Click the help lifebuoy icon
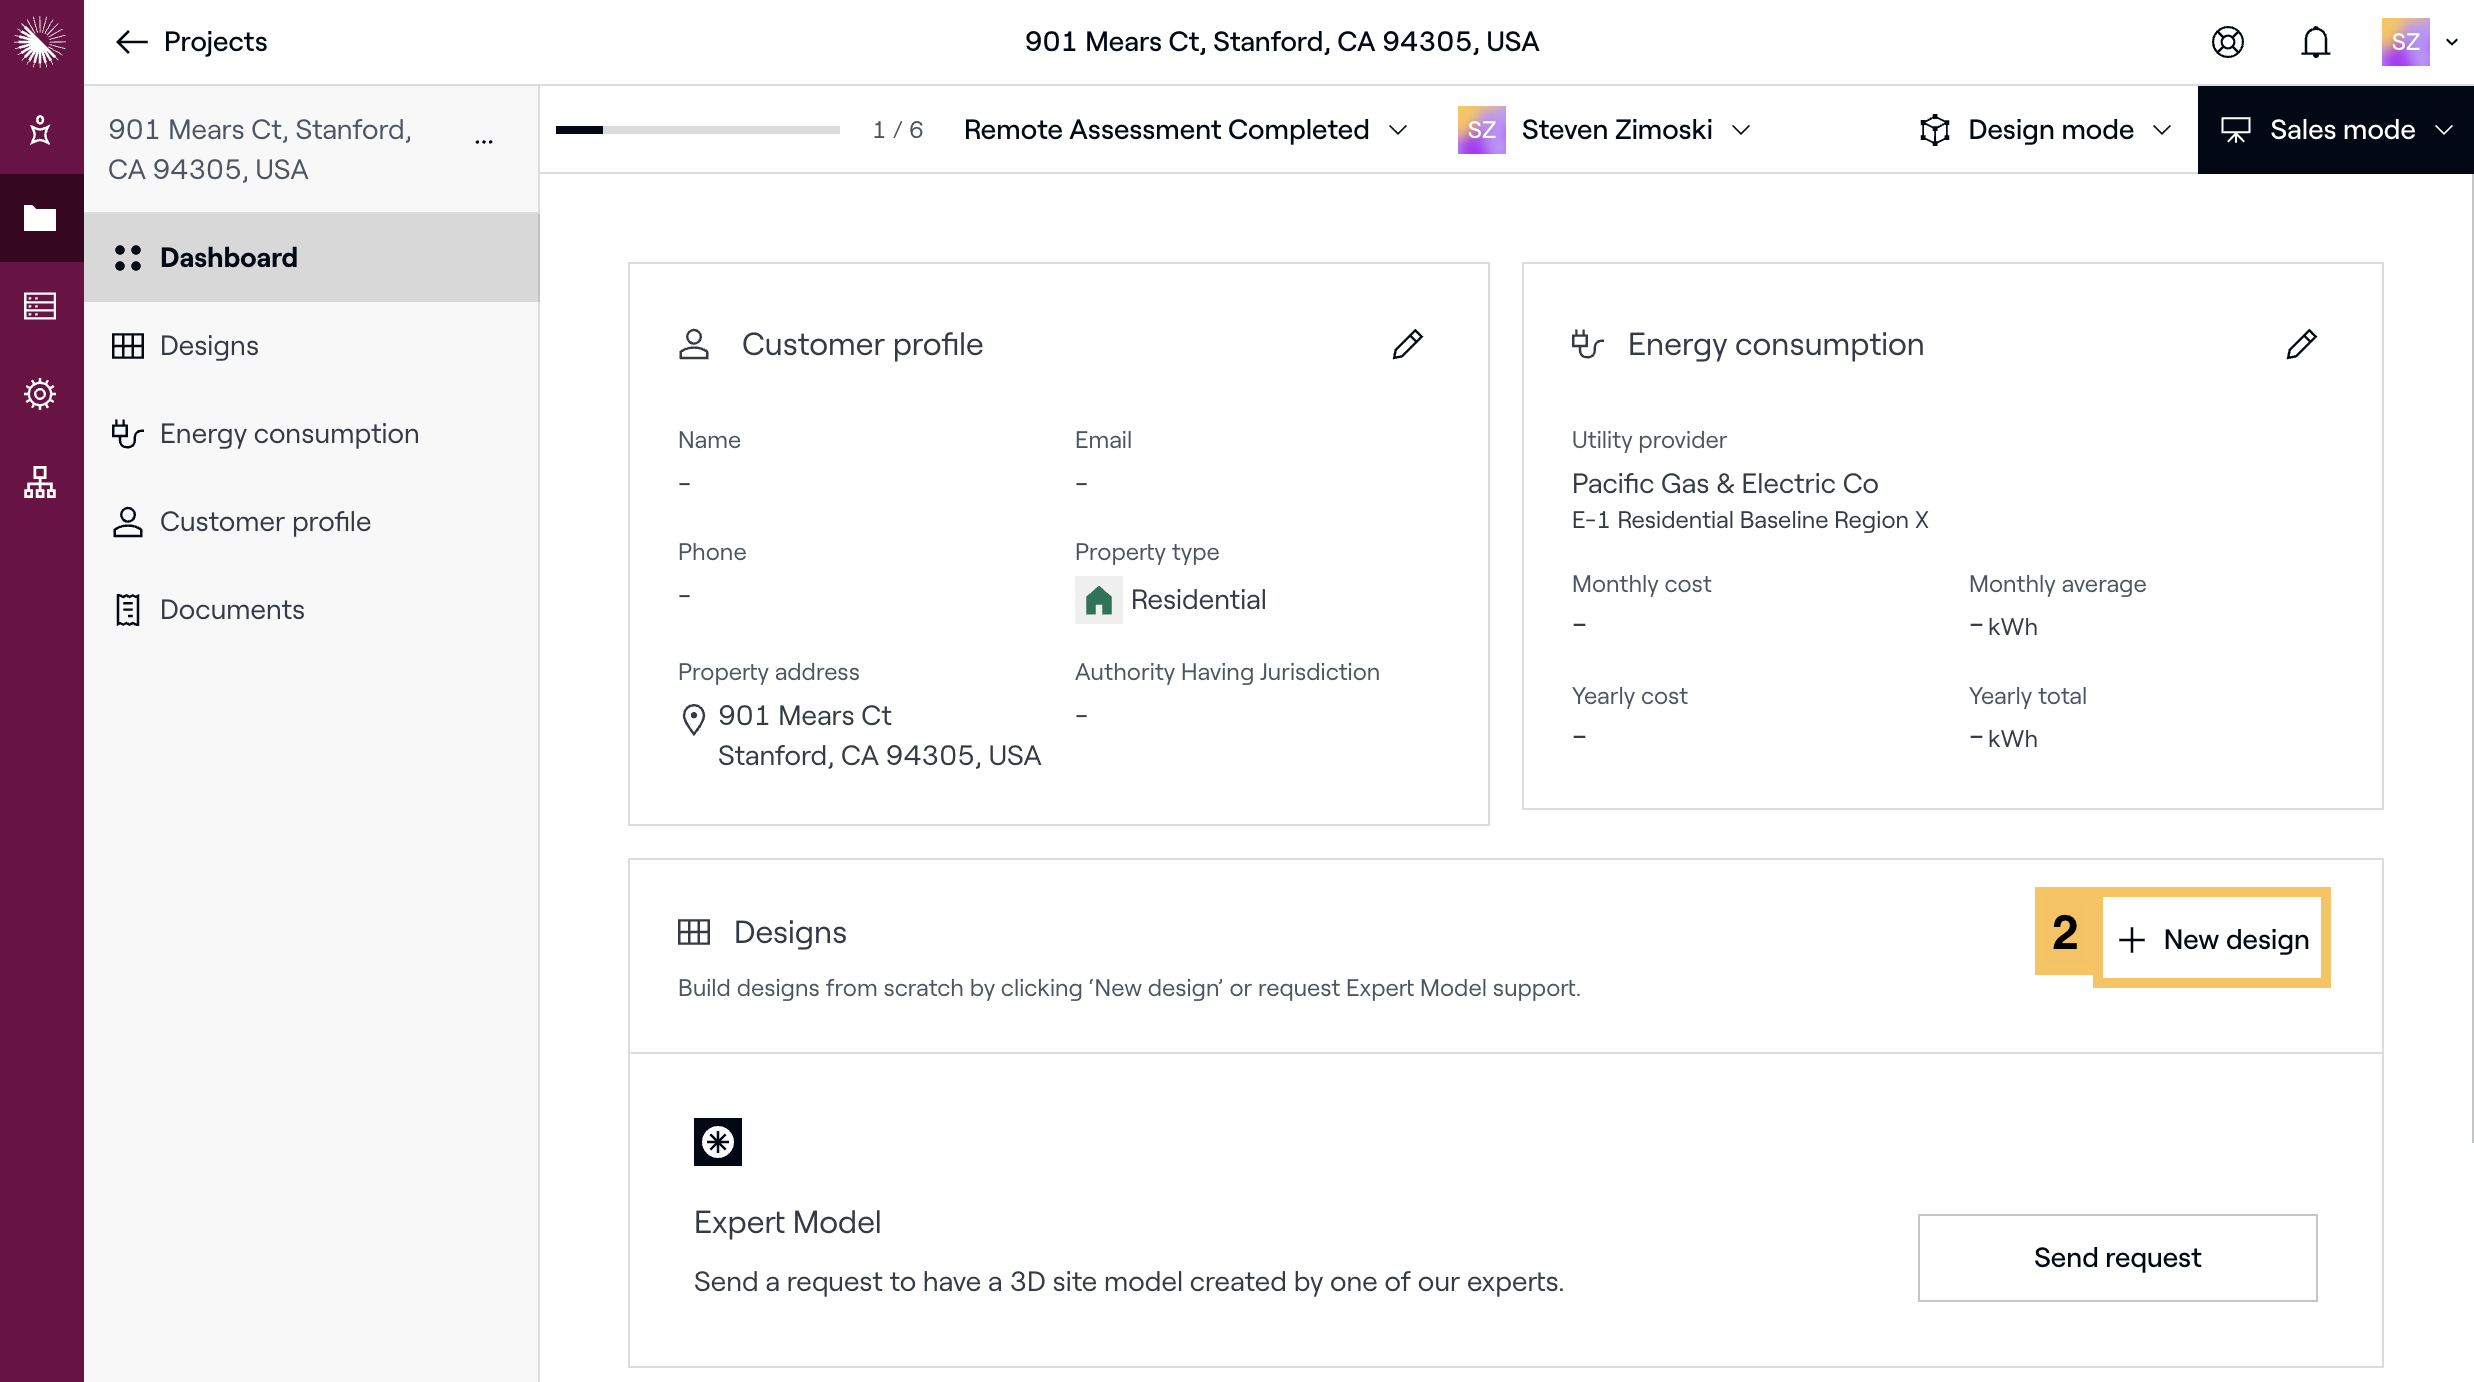This screenshot has height=1382, width=2474. pyautogui.click(x=2227, y=42)
